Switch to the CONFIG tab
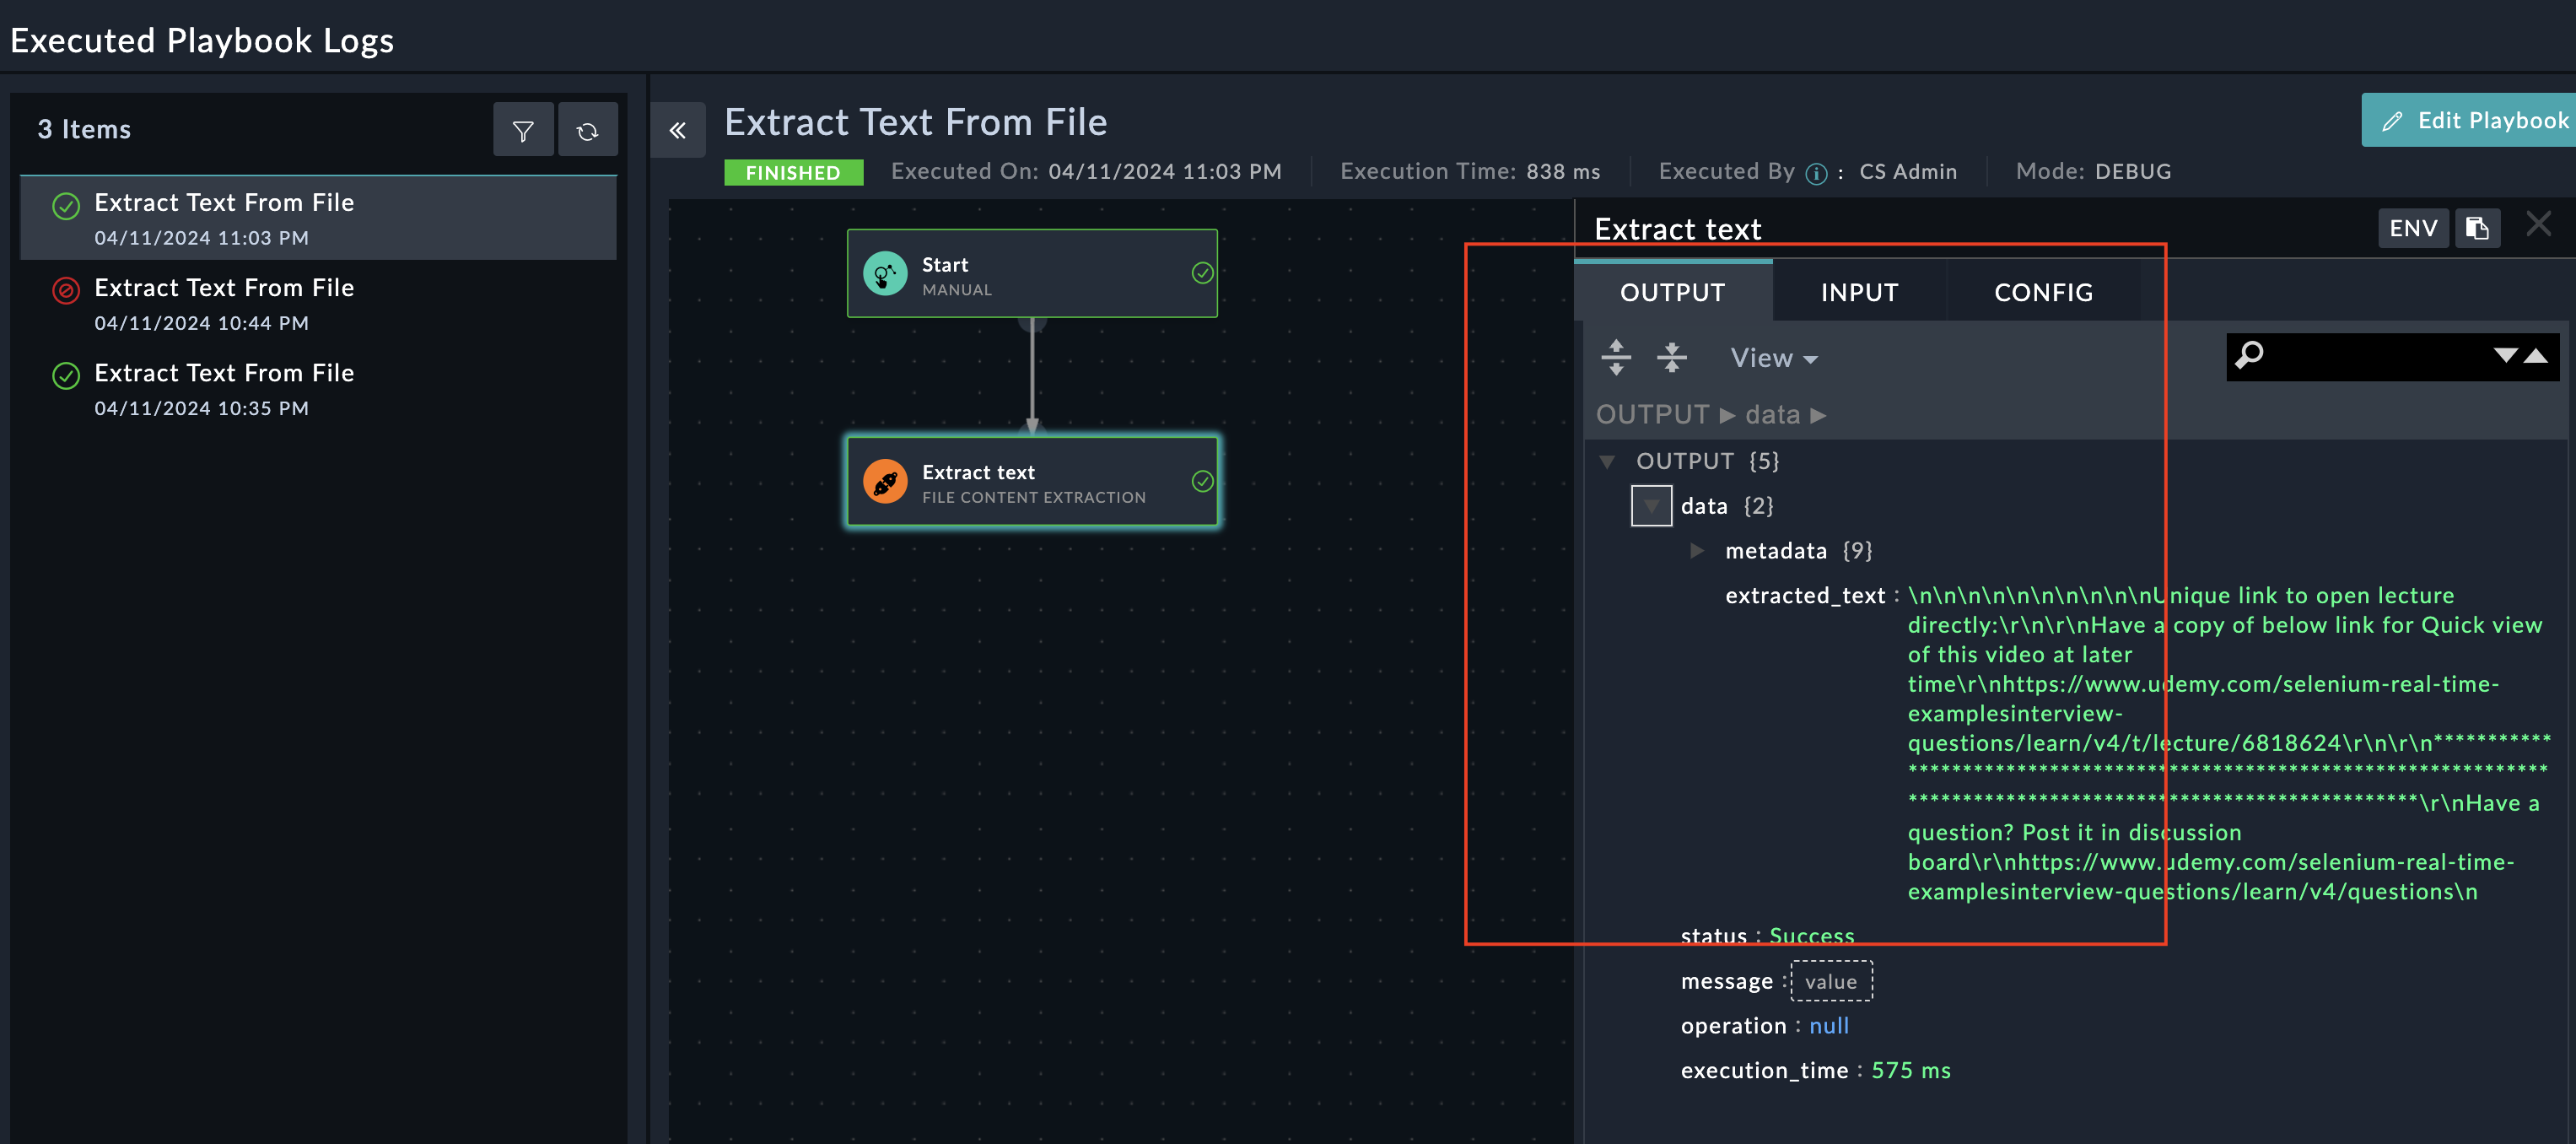 click(x=2043, y=292)
